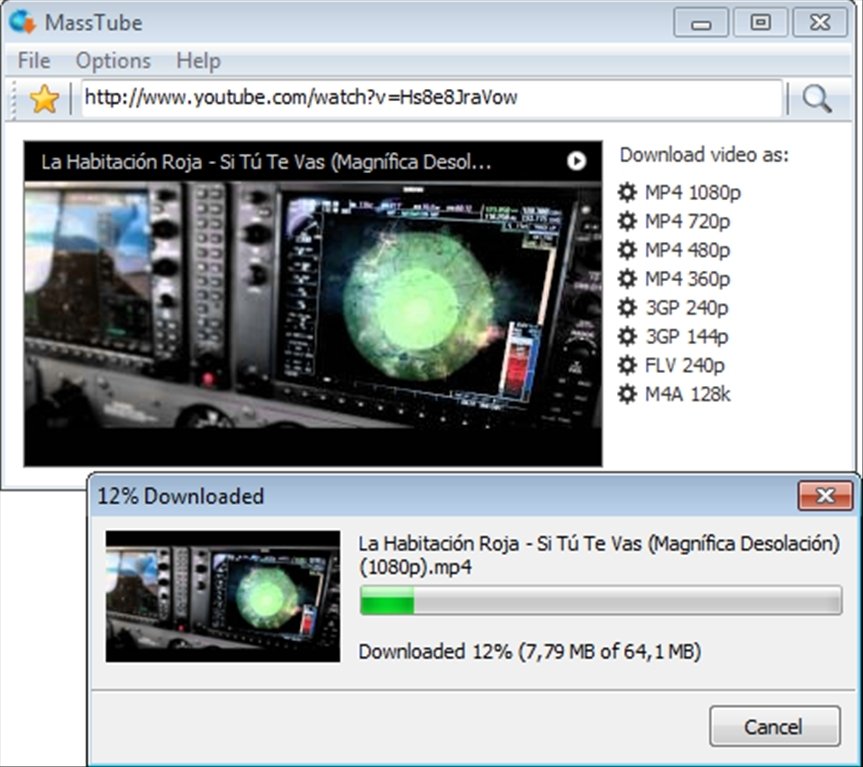Click gear icon beside FLV 240p

tap(627, 365)
